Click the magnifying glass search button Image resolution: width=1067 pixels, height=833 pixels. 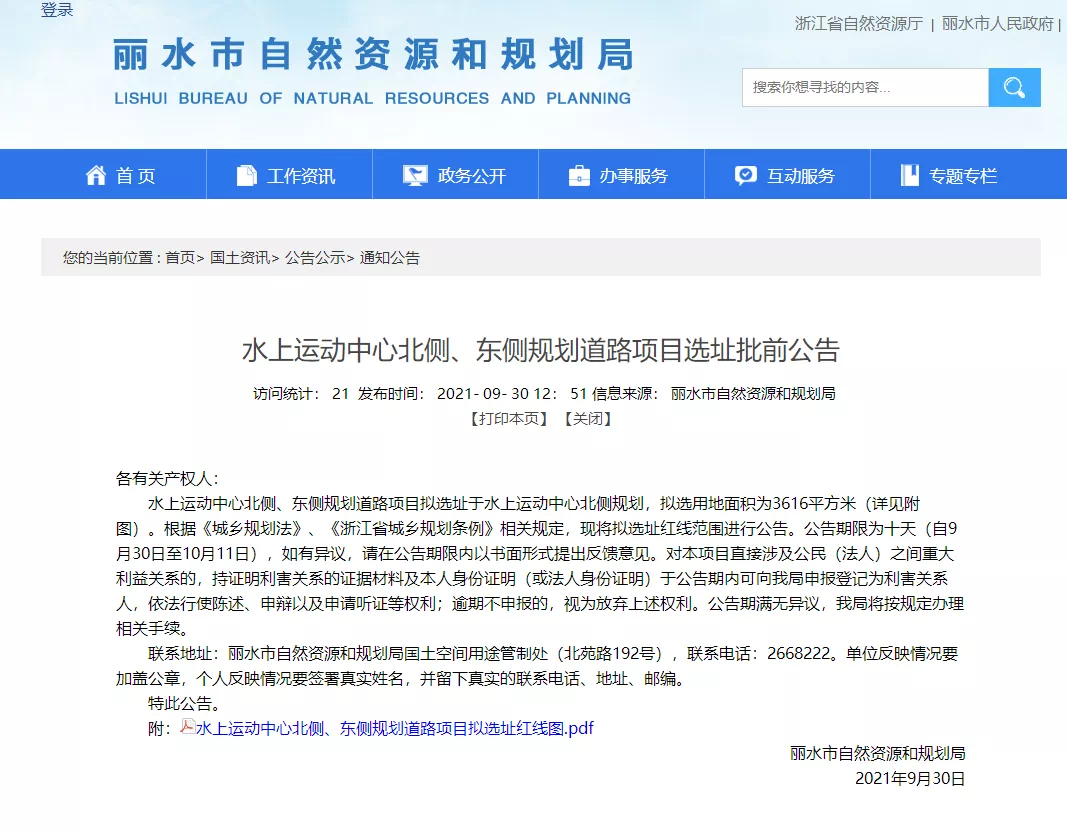pyautogui.click(x=1014, y=88)
